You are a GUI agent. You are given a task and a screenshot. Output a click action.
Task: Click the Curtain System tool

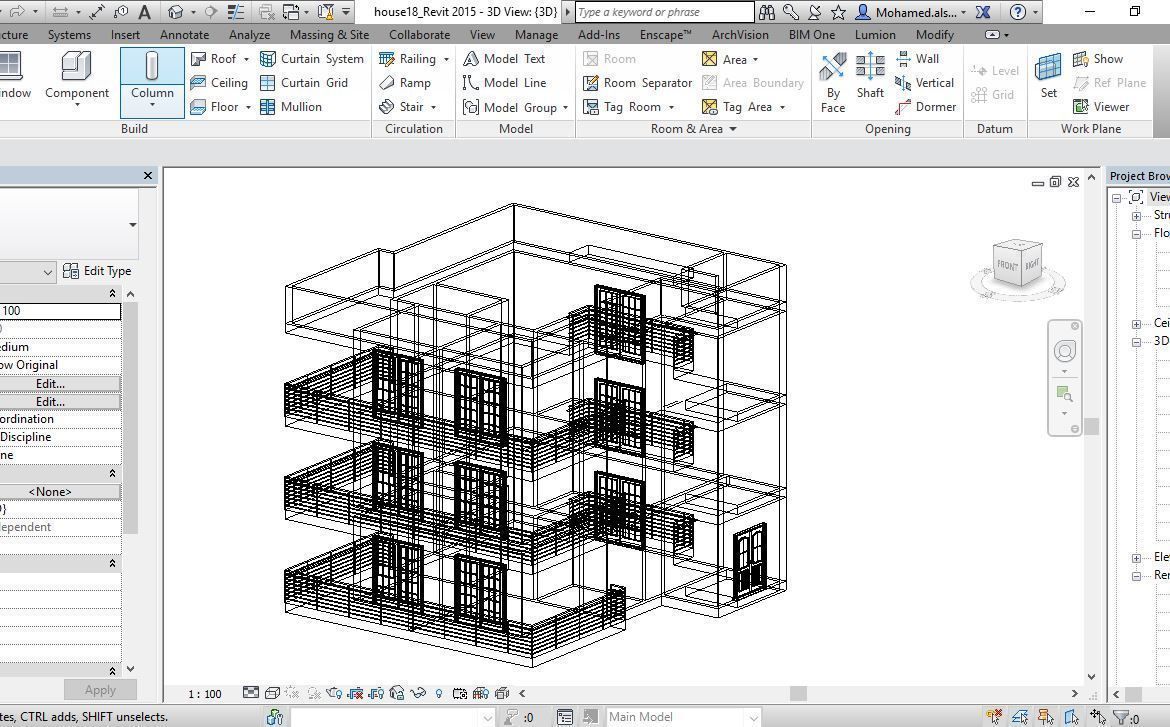pyautogui.click(x=312, y=59)
